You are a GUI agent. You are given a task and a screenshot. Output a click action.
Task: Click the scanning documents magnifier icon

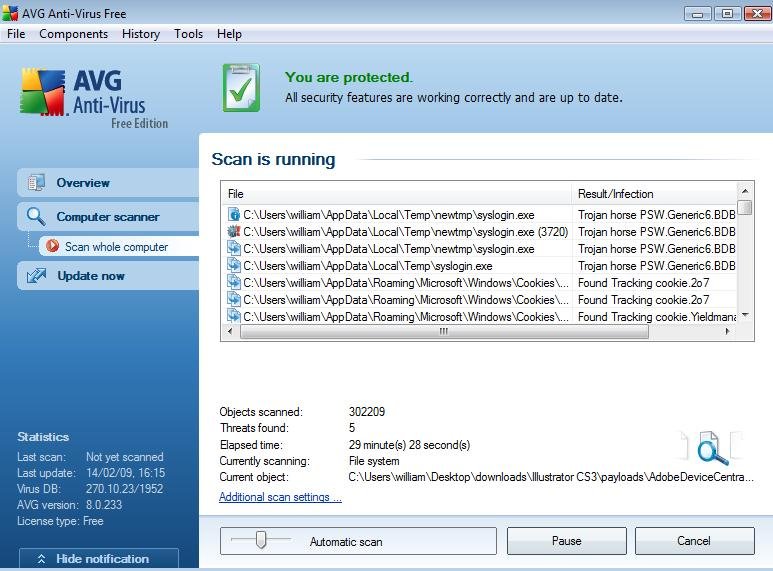tap(711, 449)
